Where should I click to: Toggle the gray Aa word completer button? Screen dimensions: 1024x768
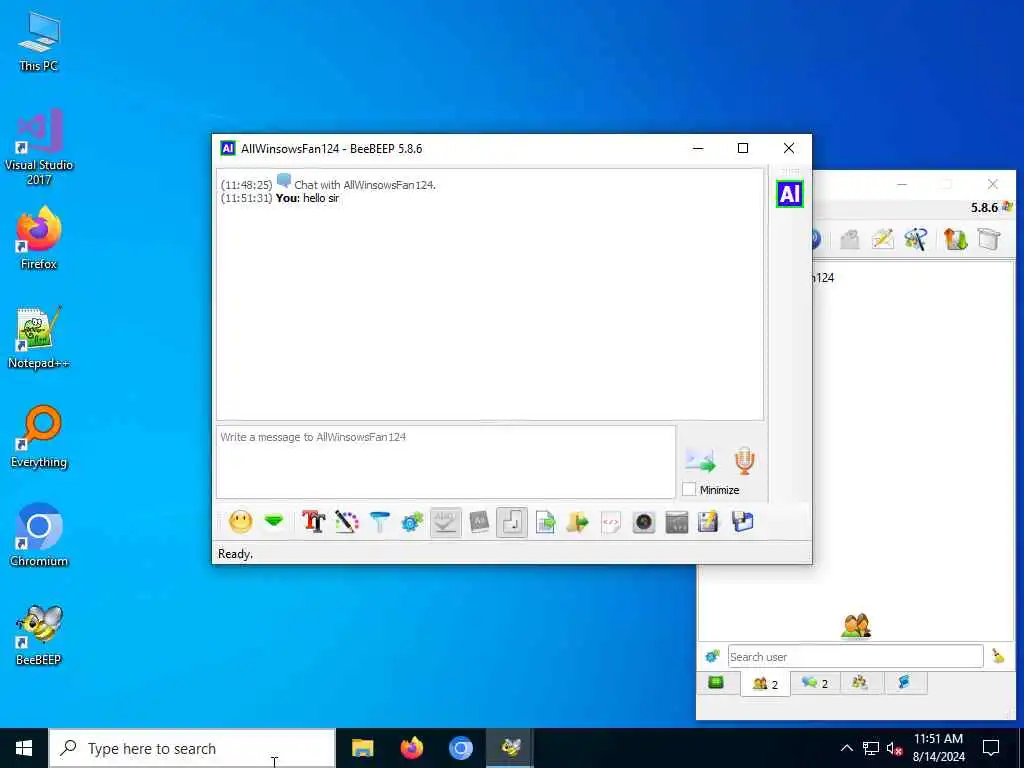tap(479, 522)
